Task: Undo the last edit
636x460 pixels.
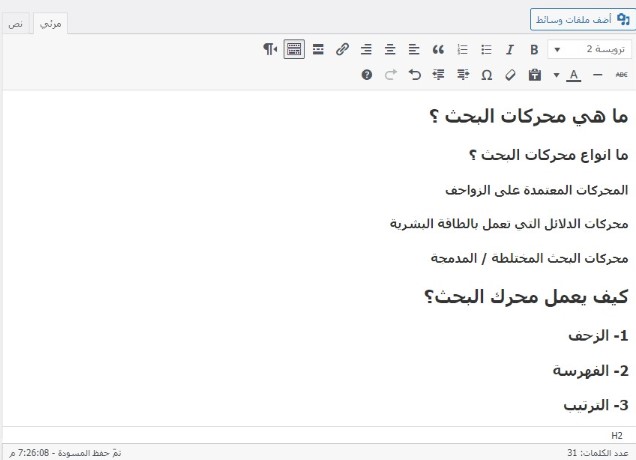Action: tap(415, 75)
